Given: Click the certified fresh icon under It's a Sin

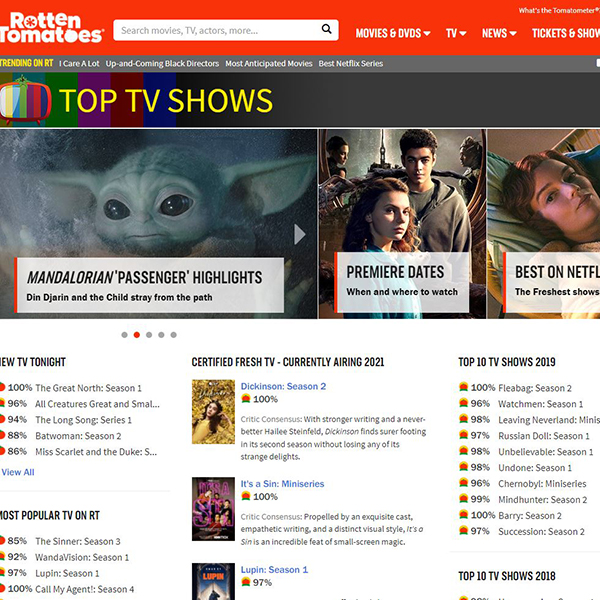Looking at the screenshot, I should tap(246, 496).
